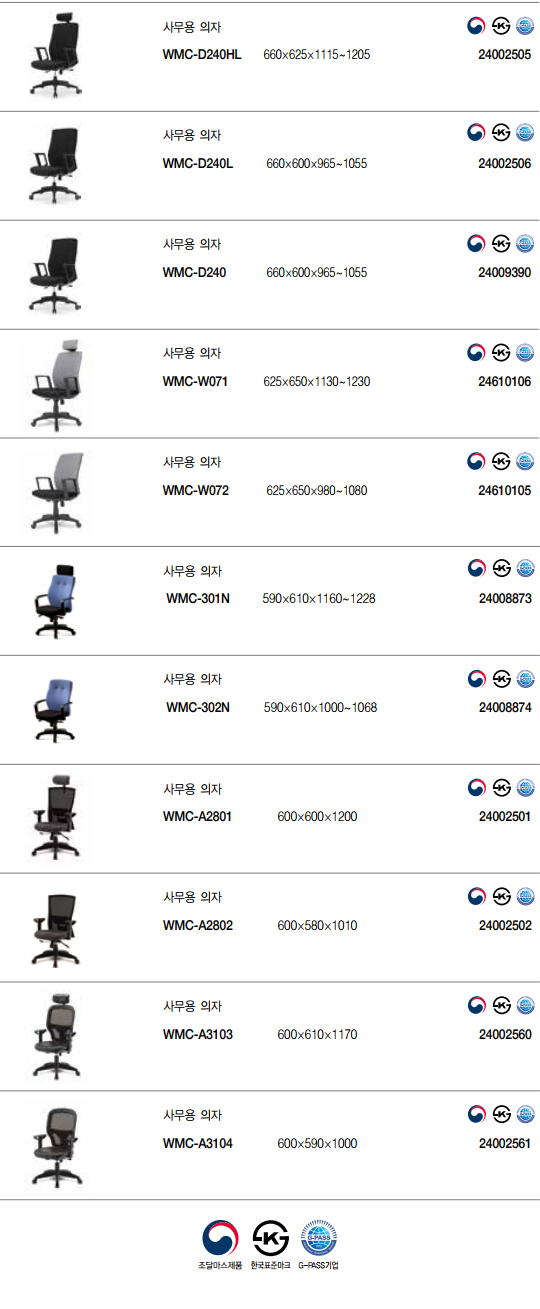This screenshot has height=1309, width=540.
Task: Open model name WMC-D240L
Action: pos(198,163)
